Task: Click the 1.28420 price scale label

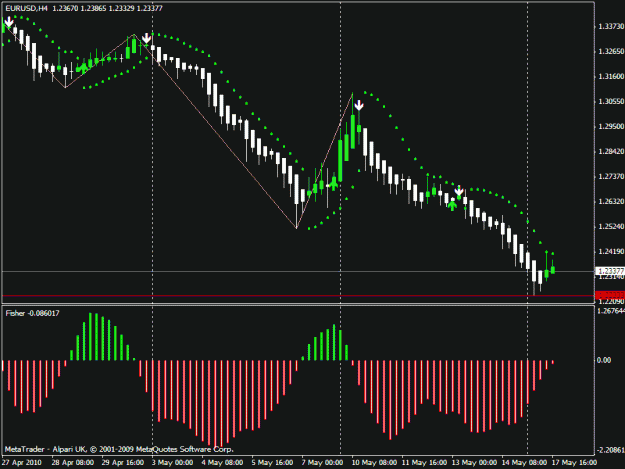Action: coord(611,151)
